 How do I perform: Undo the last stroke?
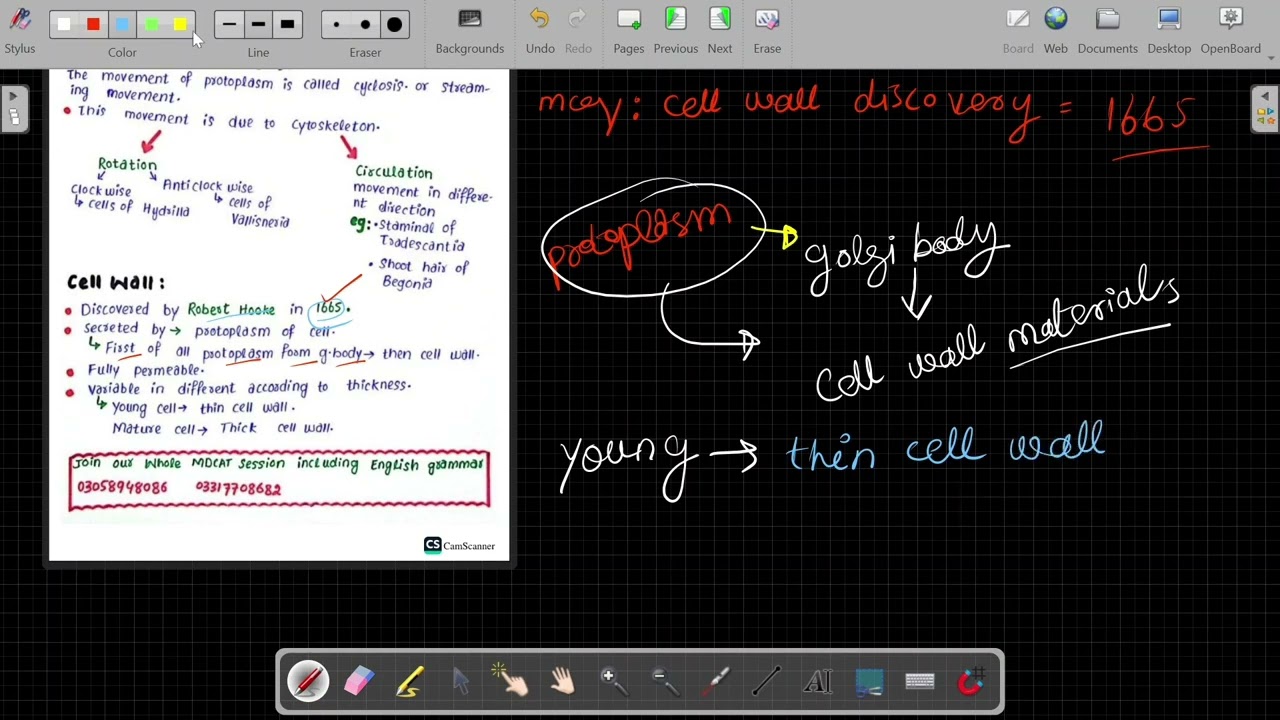(x=540, y=30)
